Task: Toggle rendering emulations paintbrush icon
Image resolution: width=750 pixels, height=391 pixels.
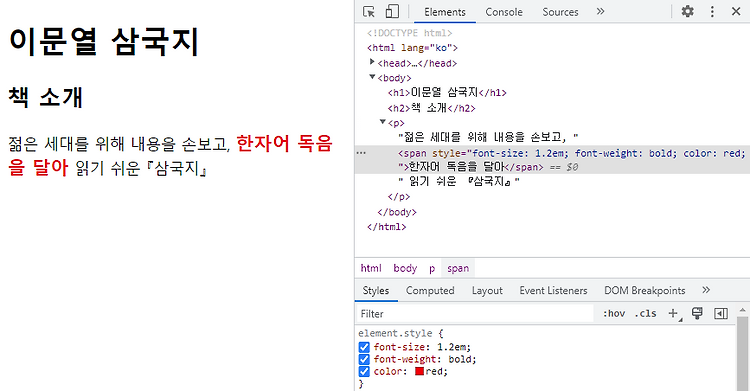Action: point(697,313)
